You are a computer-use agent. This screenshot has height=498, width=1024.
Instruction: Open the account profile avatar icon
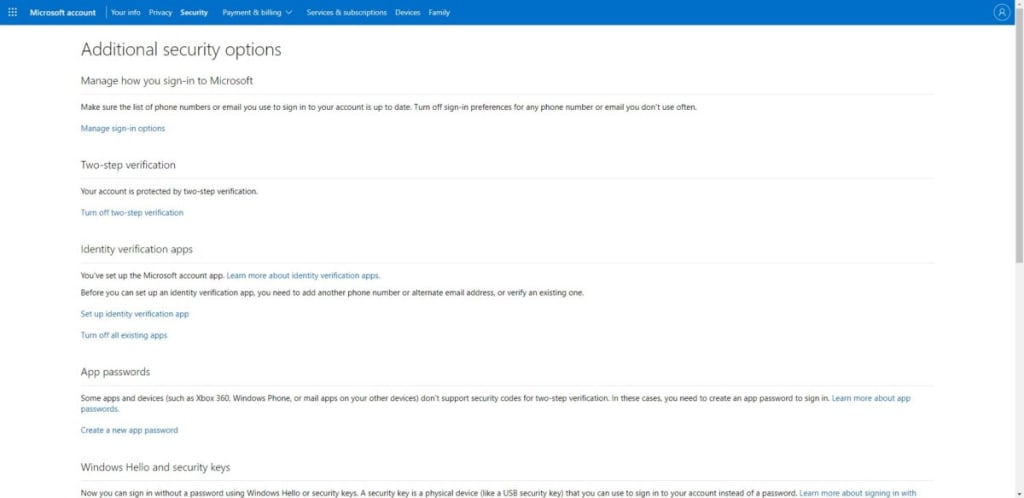[1001, 12]
